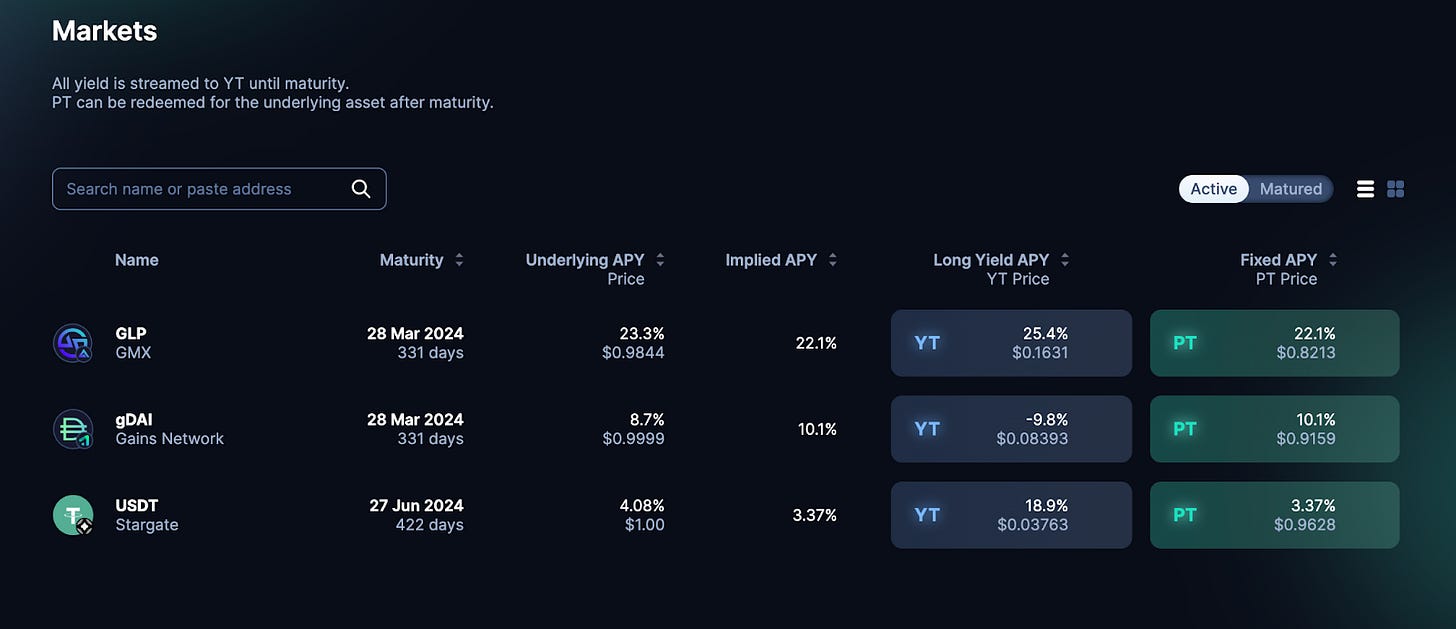Open the GLP PT 22.1% card

pos(1274,343)
